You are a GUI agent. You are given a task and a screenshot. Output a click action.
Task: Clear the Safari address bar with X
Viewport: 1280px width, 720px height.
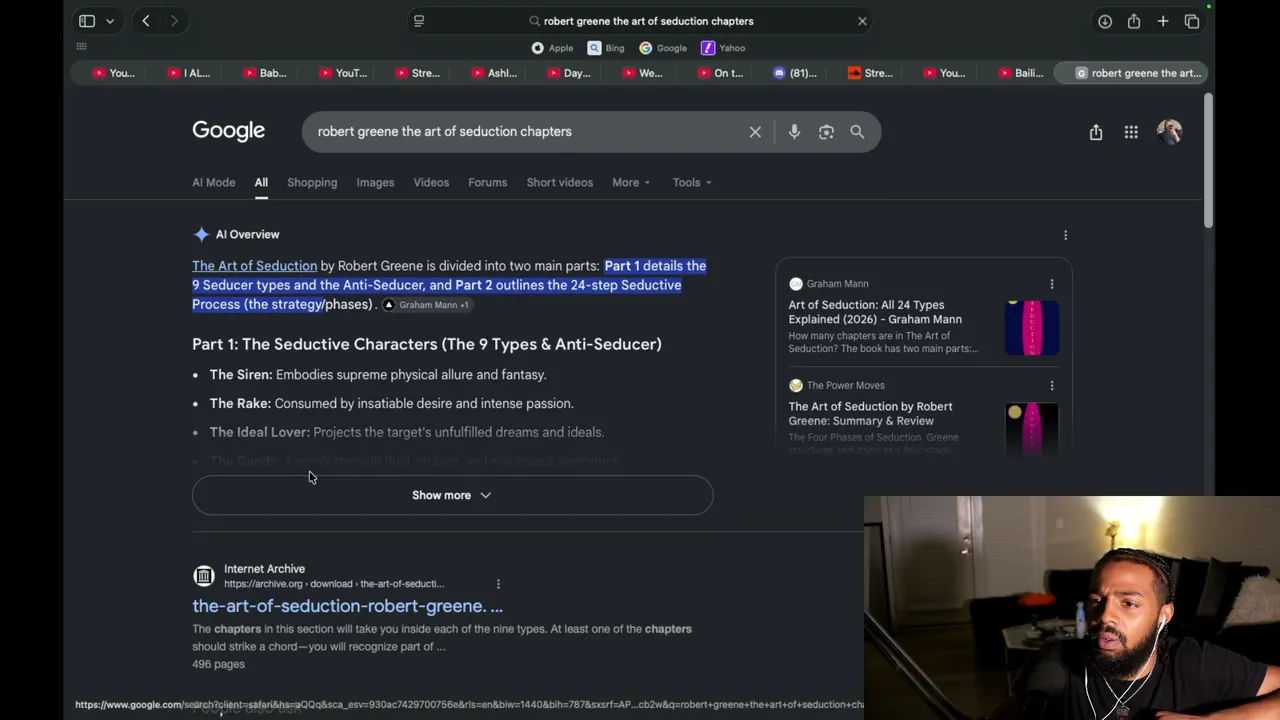click(x=862, y=21)
